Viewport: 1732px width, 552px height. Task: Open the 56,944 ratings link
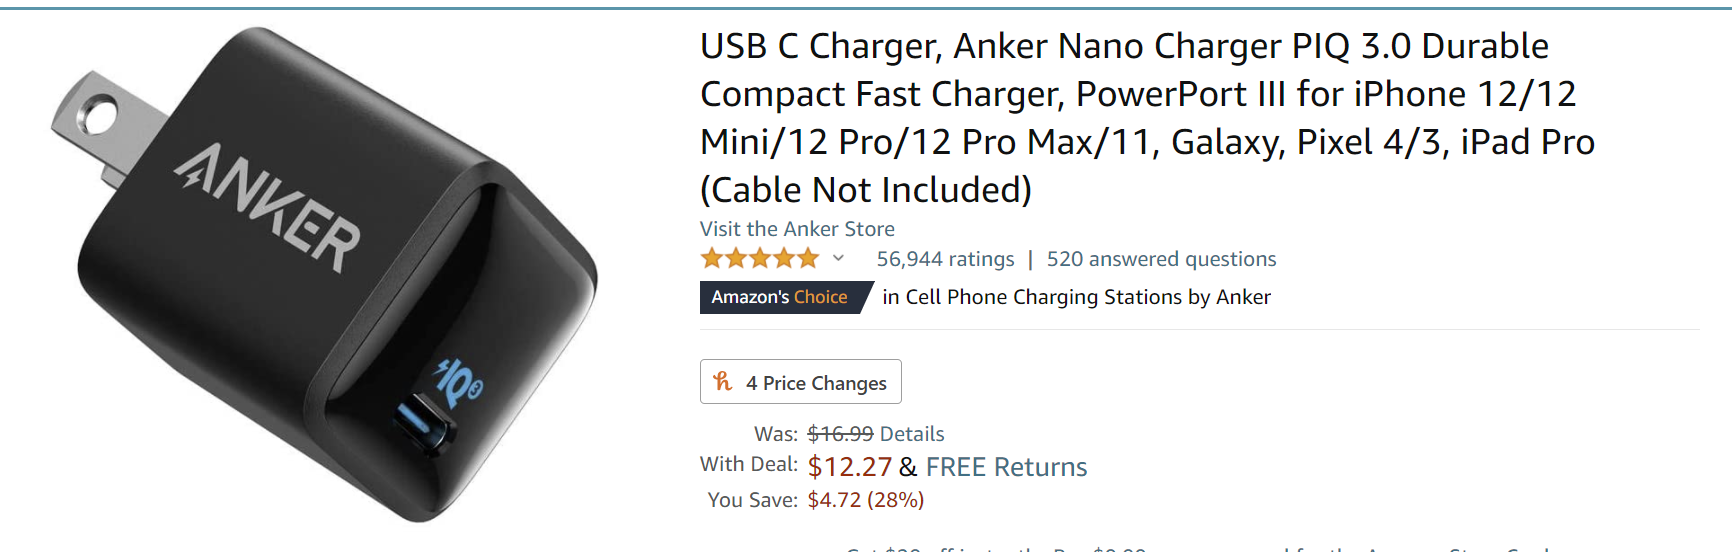pyautogui.click(x=945, y=259)
